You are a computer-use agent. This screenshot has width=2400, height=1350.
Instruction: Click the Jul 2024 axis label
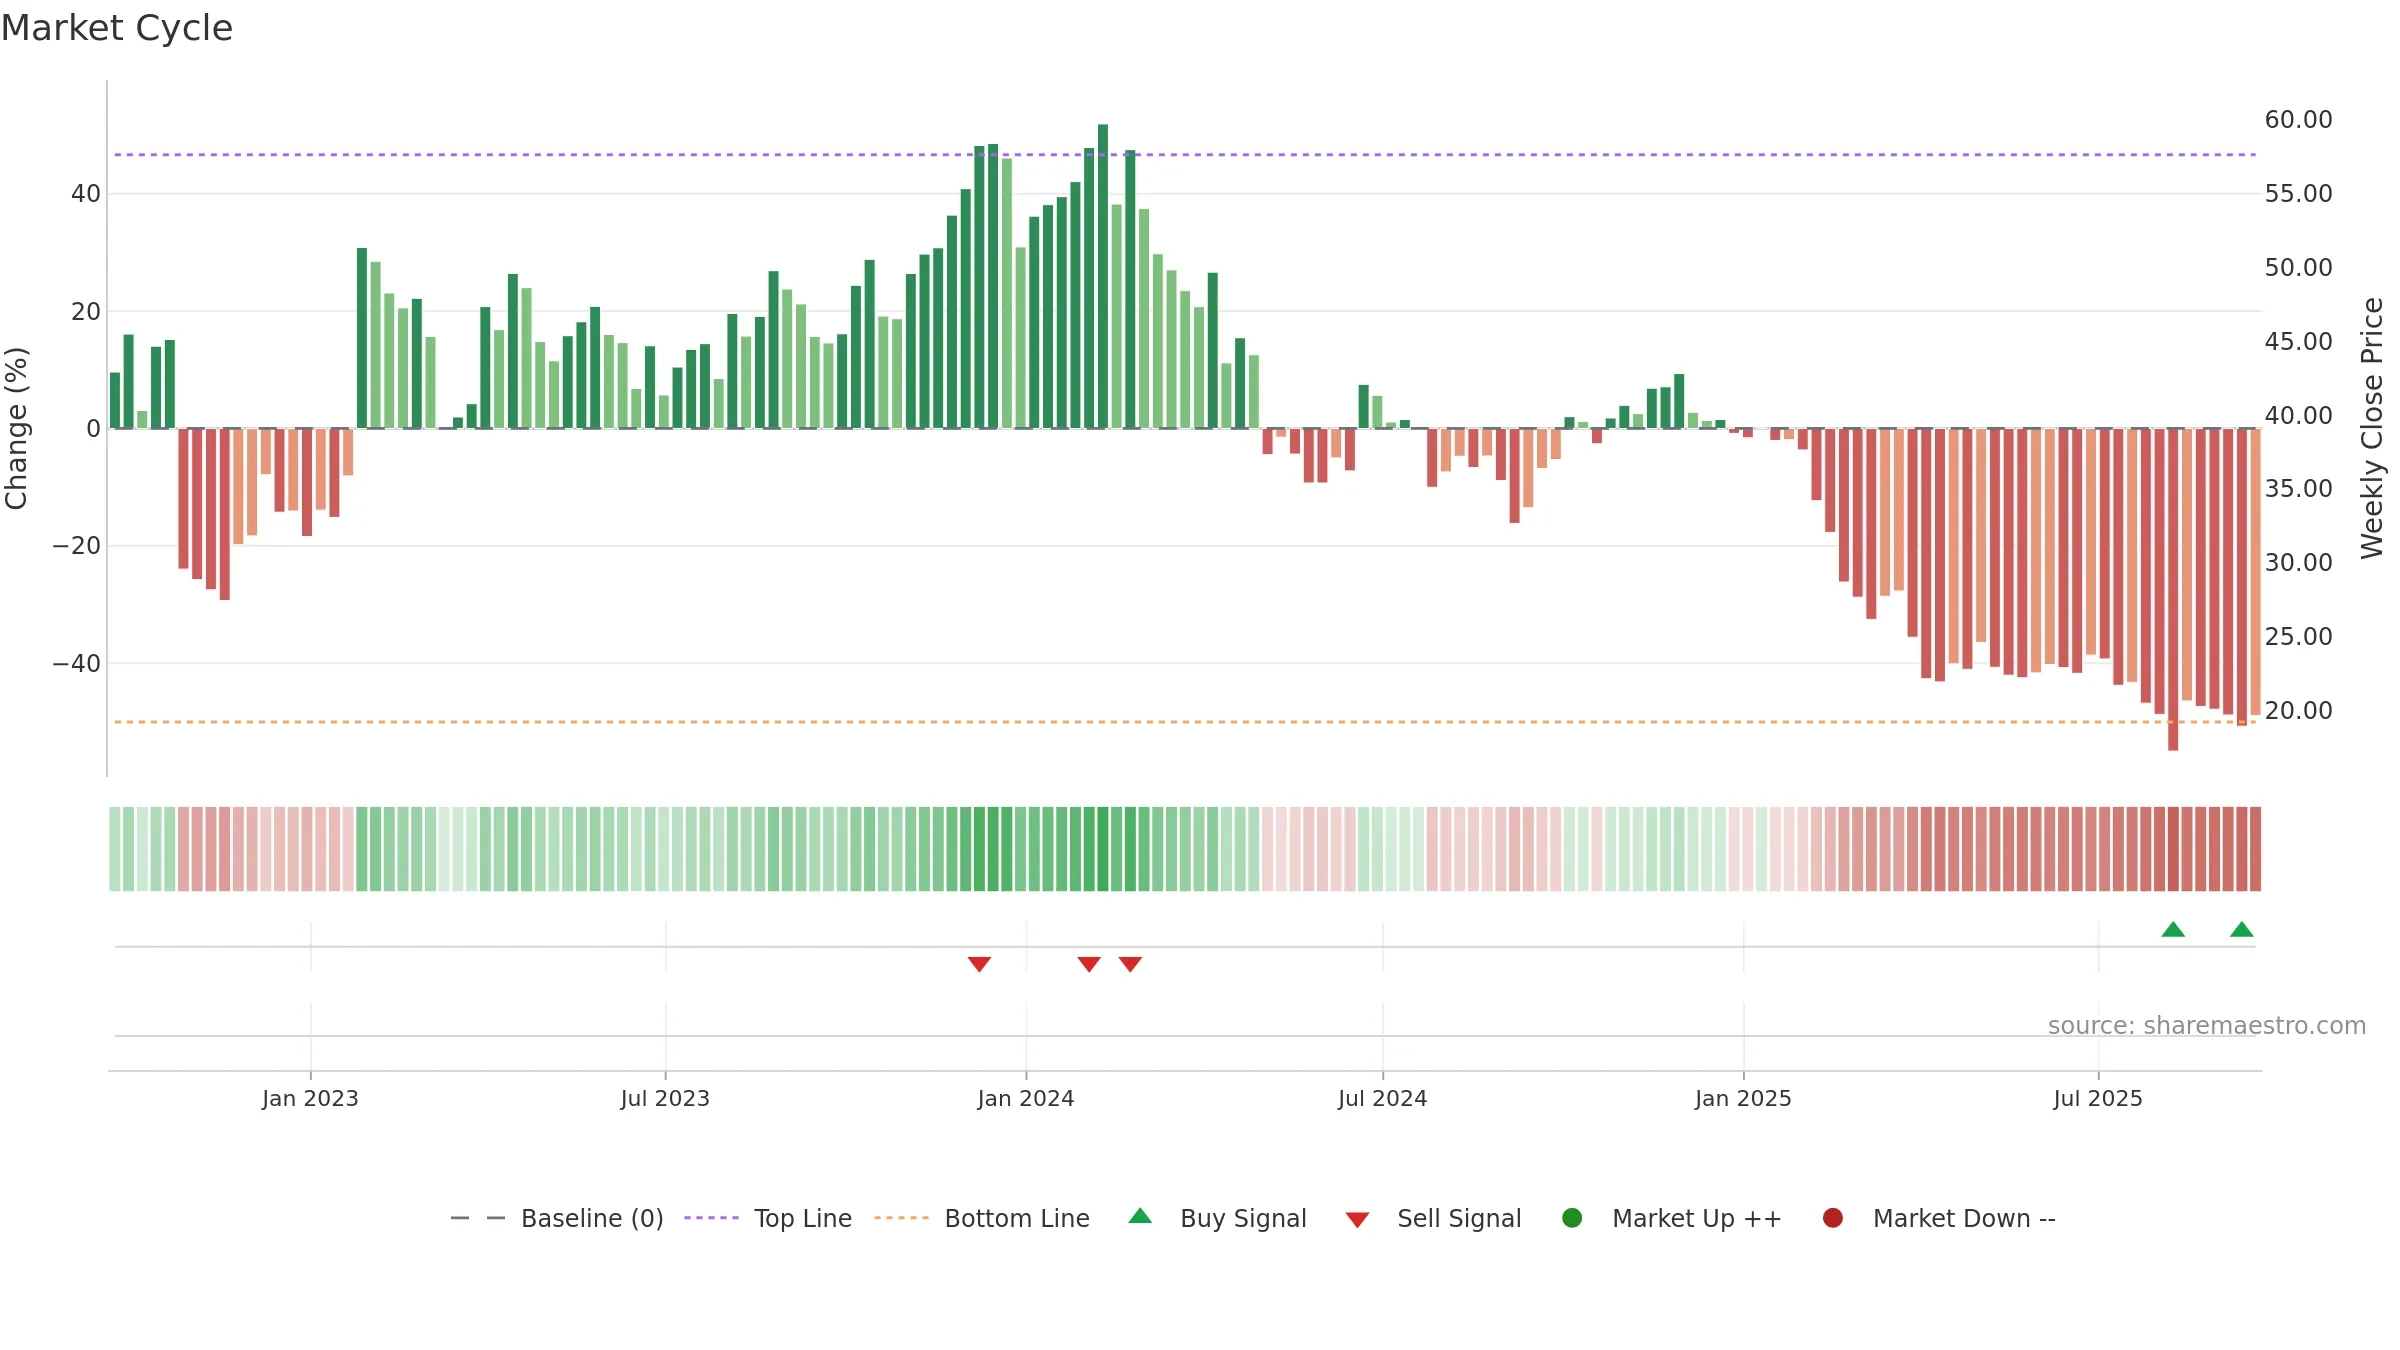tap(1383, 1099)
